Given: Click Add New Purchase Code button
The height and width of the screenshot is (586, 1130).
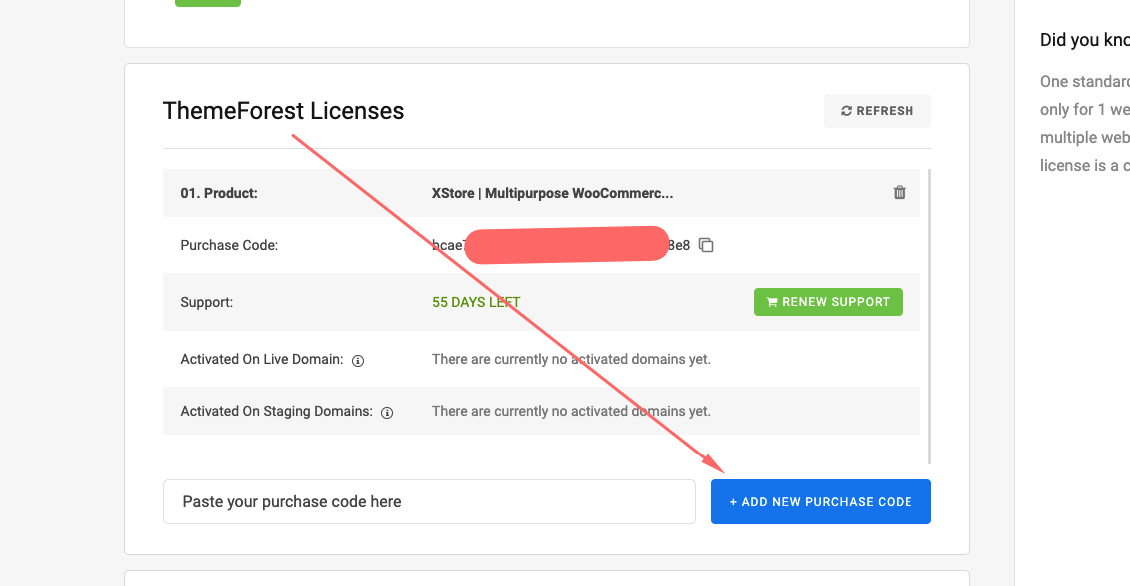Looking at the screenshot, I should (x=821, y=502).
